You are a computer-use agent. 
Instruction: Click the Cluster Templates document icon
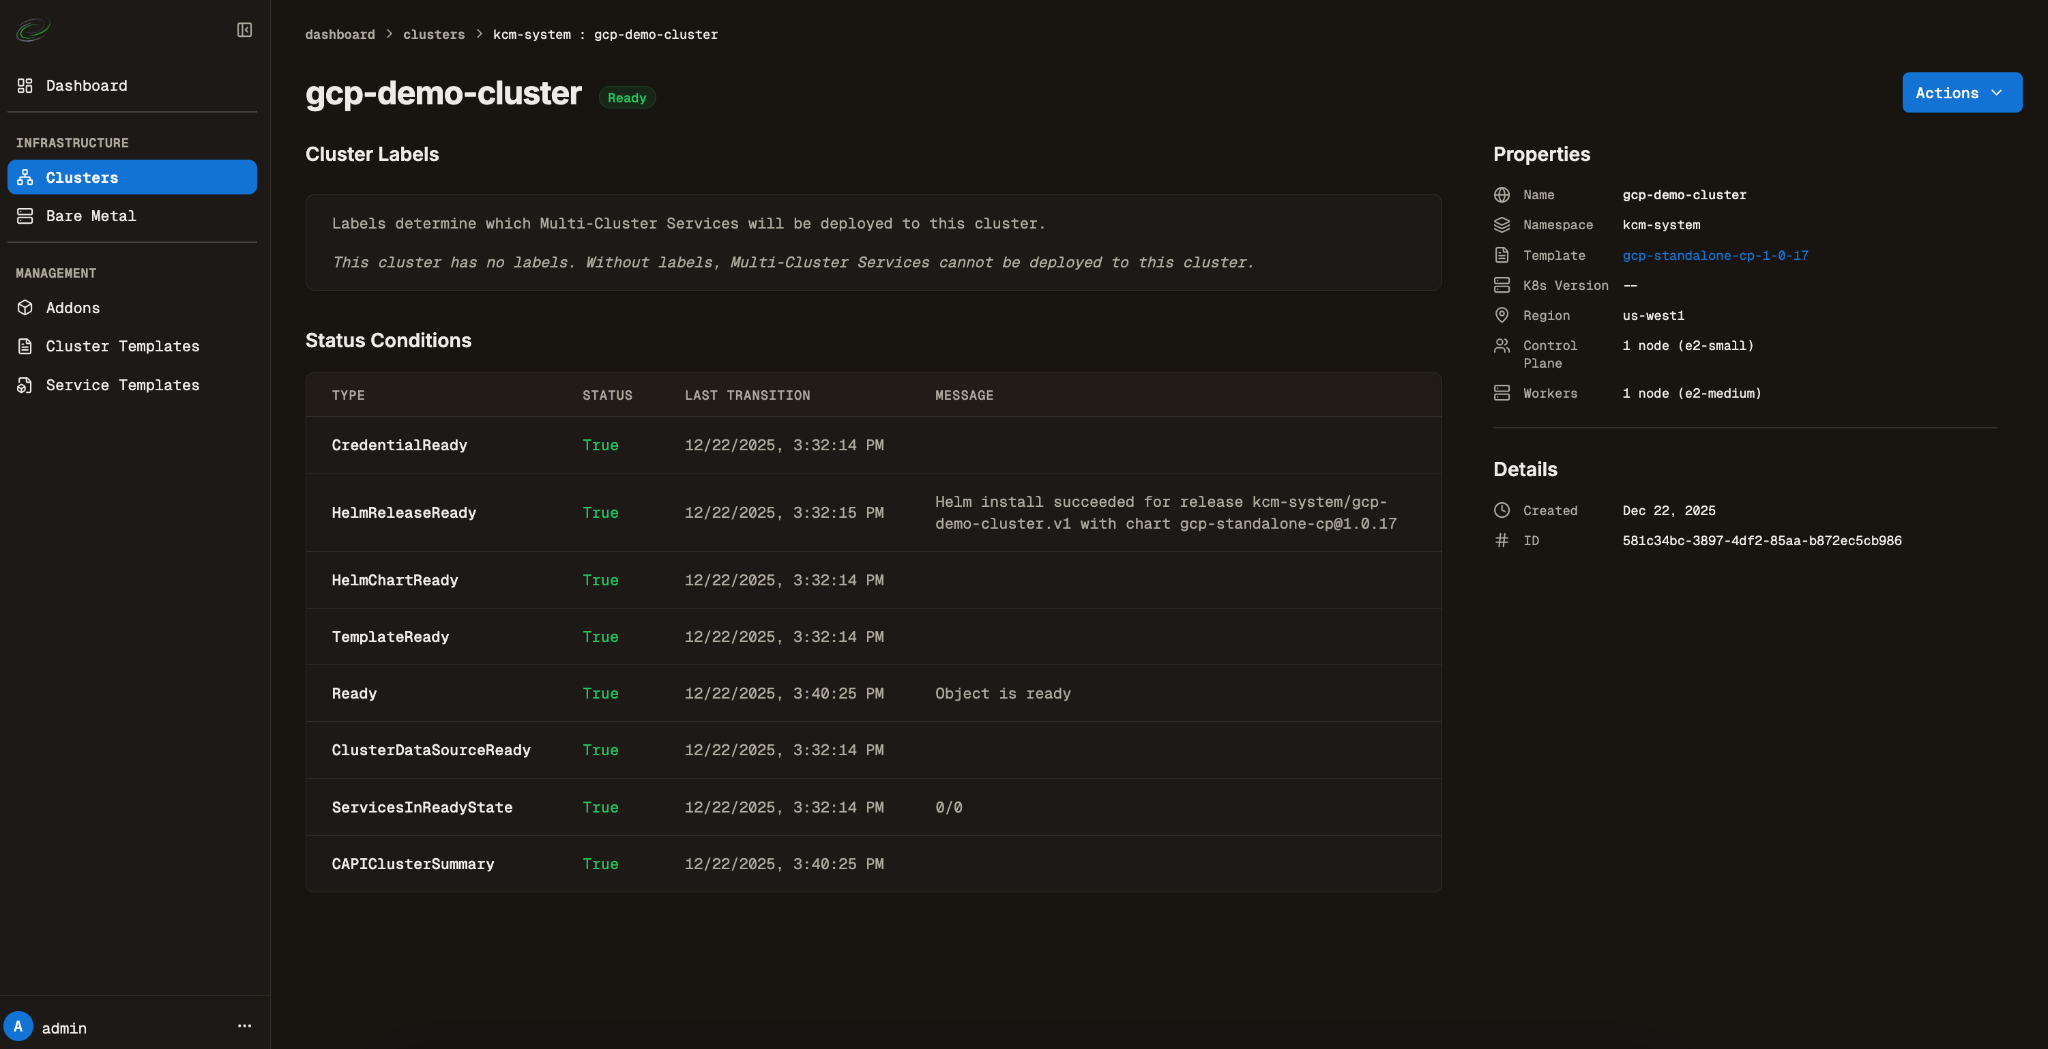click(25, 346)
